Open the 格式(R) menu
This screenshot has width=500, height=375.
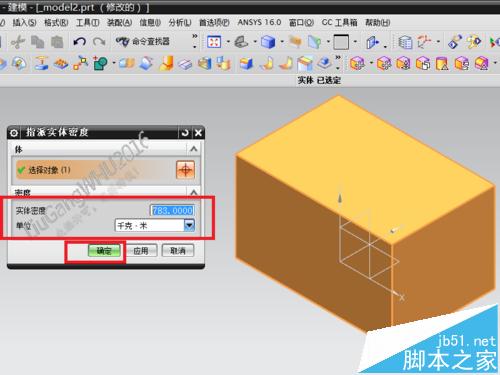56,23
